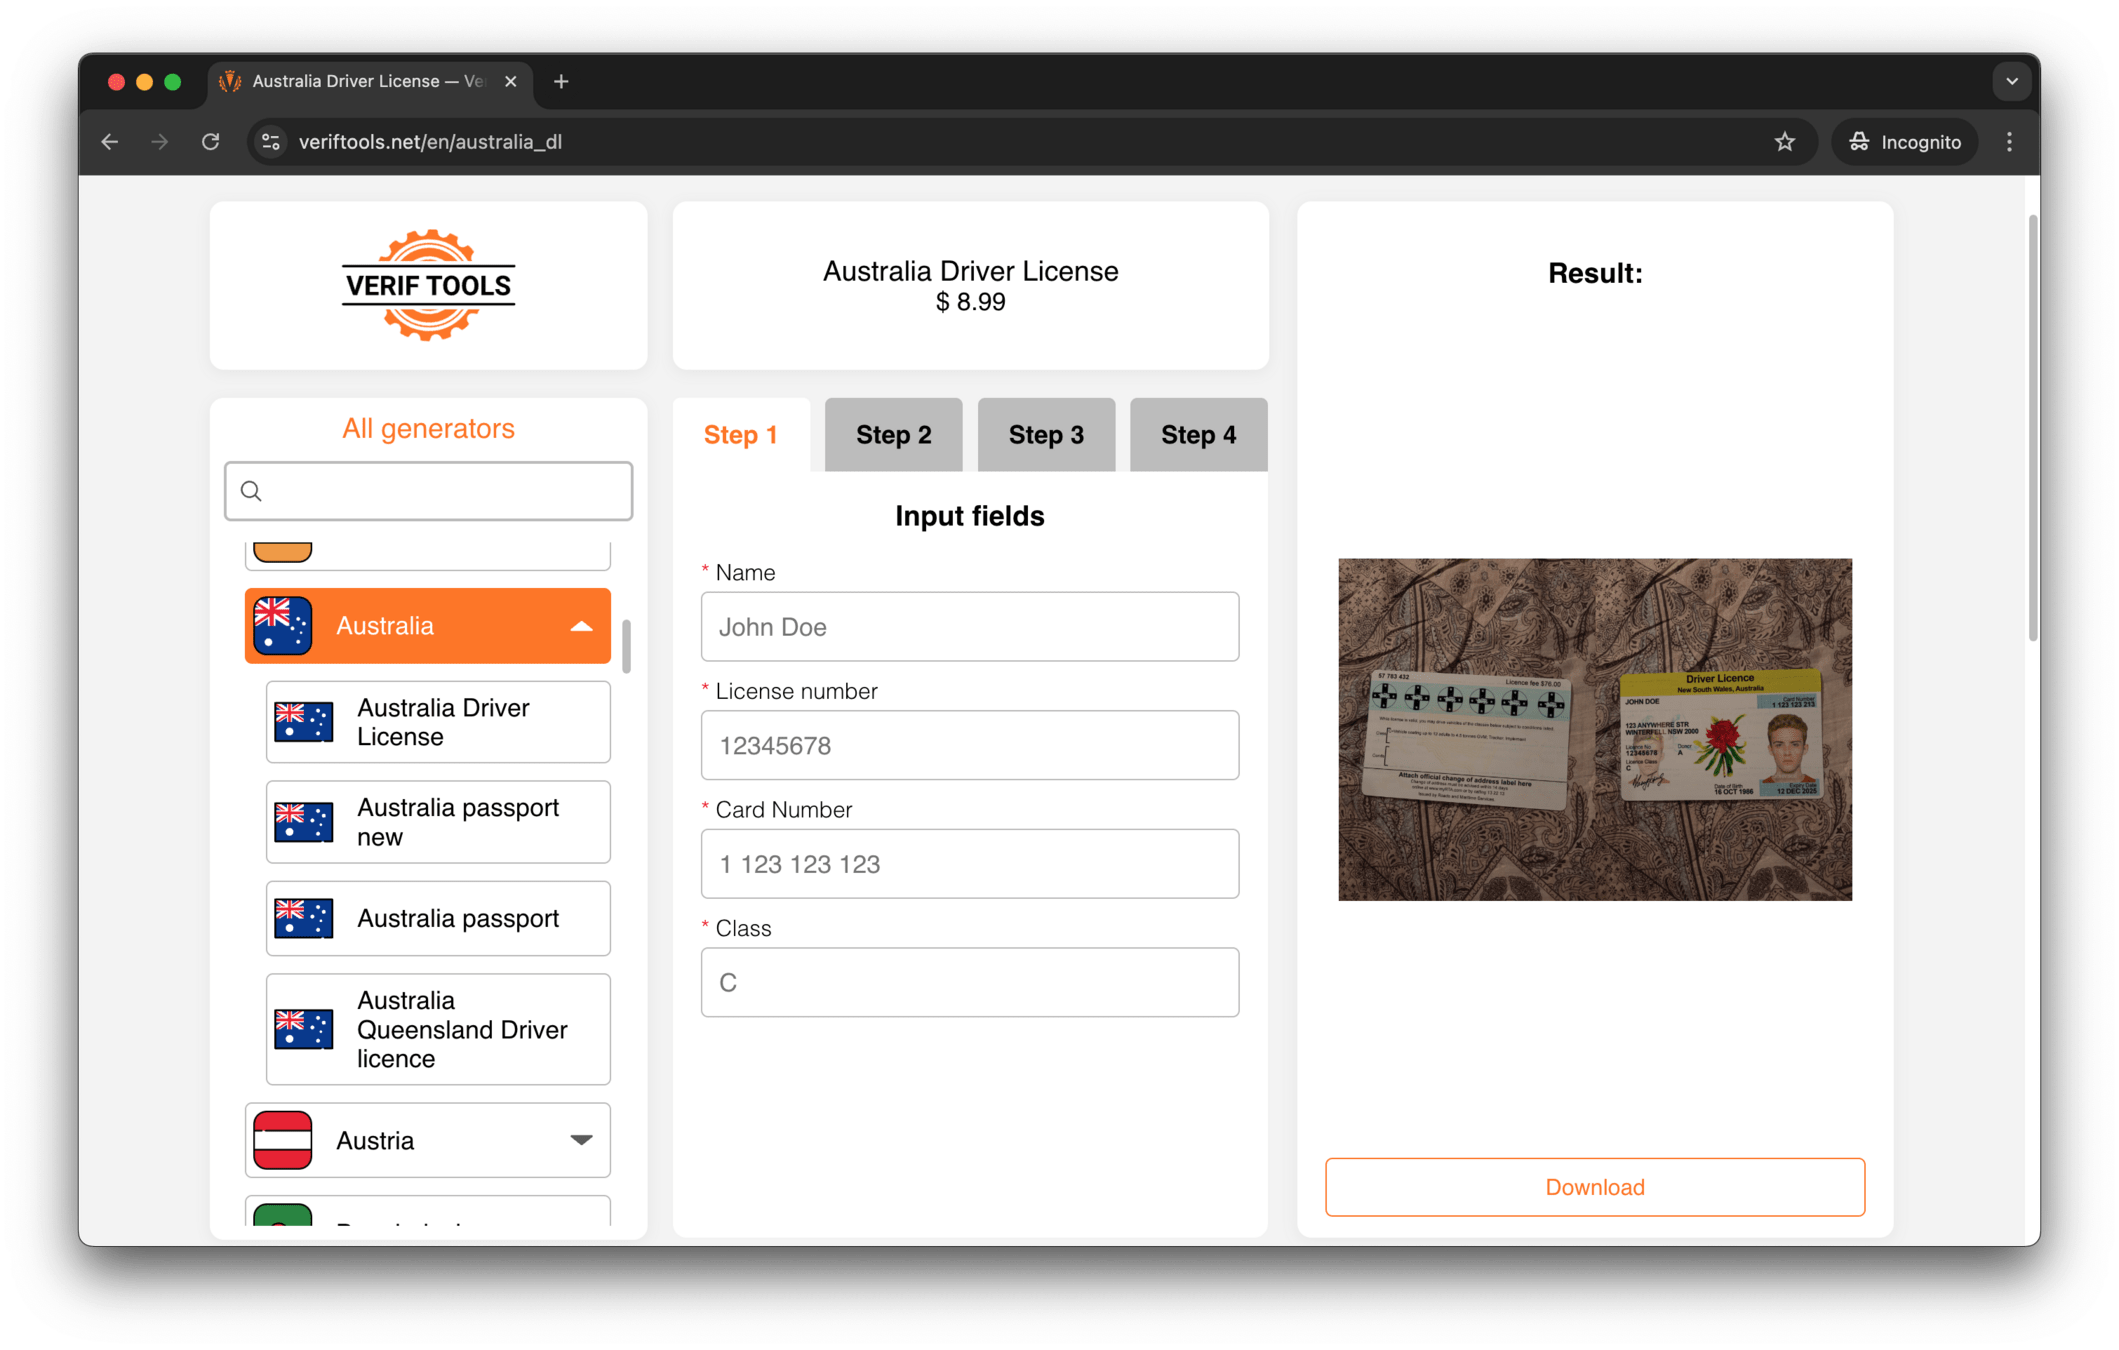The width and height of the screenshot is (2119, 1350).
Task: Click the generator list scrollbar handle
Action: pos(626,647)
